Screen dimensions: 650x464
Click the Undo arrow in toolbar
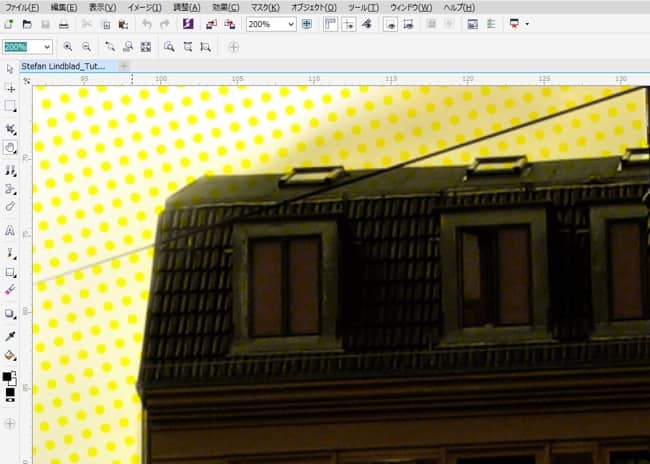pyautogui.click(x=148, y=23)
